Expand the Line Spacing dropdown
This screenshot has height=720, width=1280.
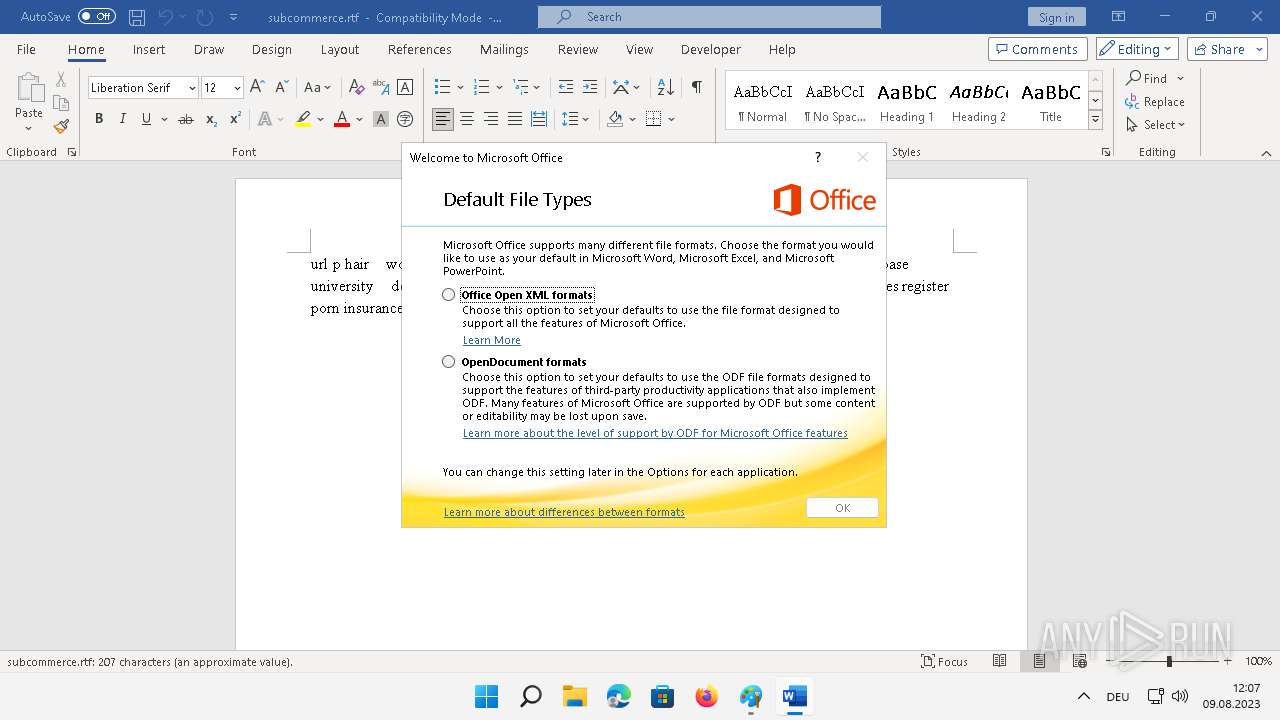point(587,119)
